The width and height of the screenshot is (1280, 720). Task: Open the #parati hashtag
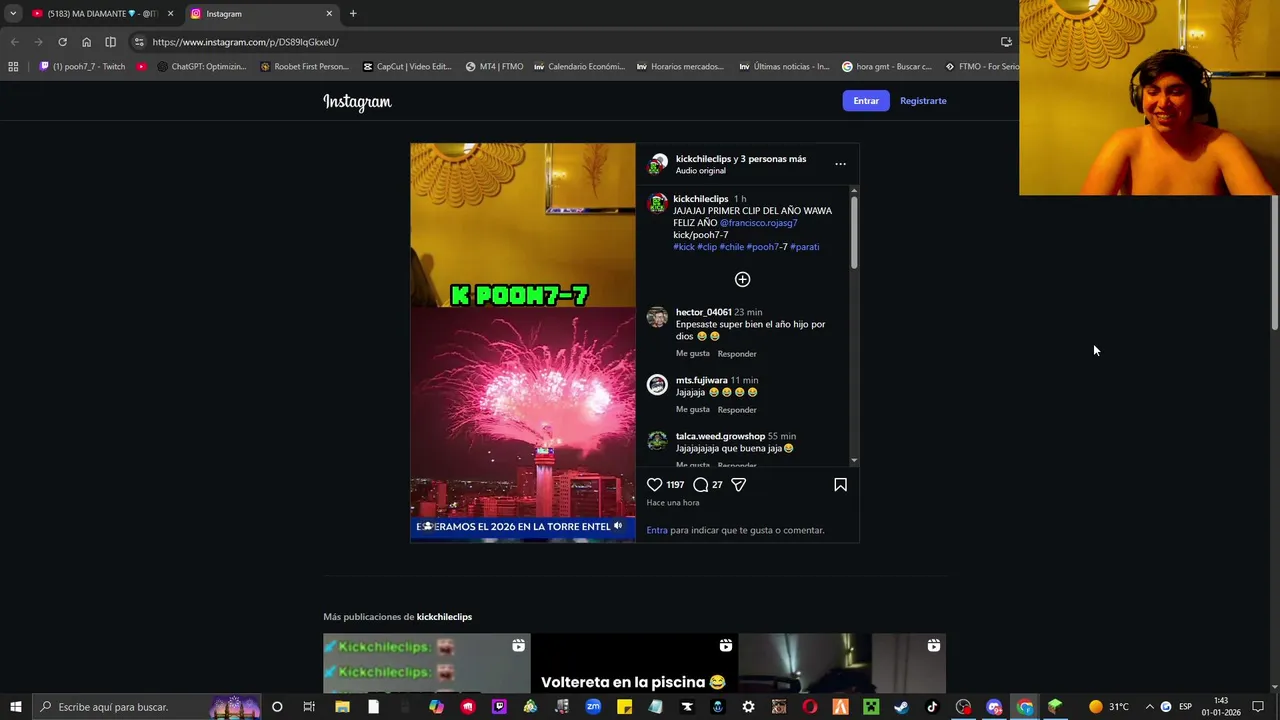805,247
